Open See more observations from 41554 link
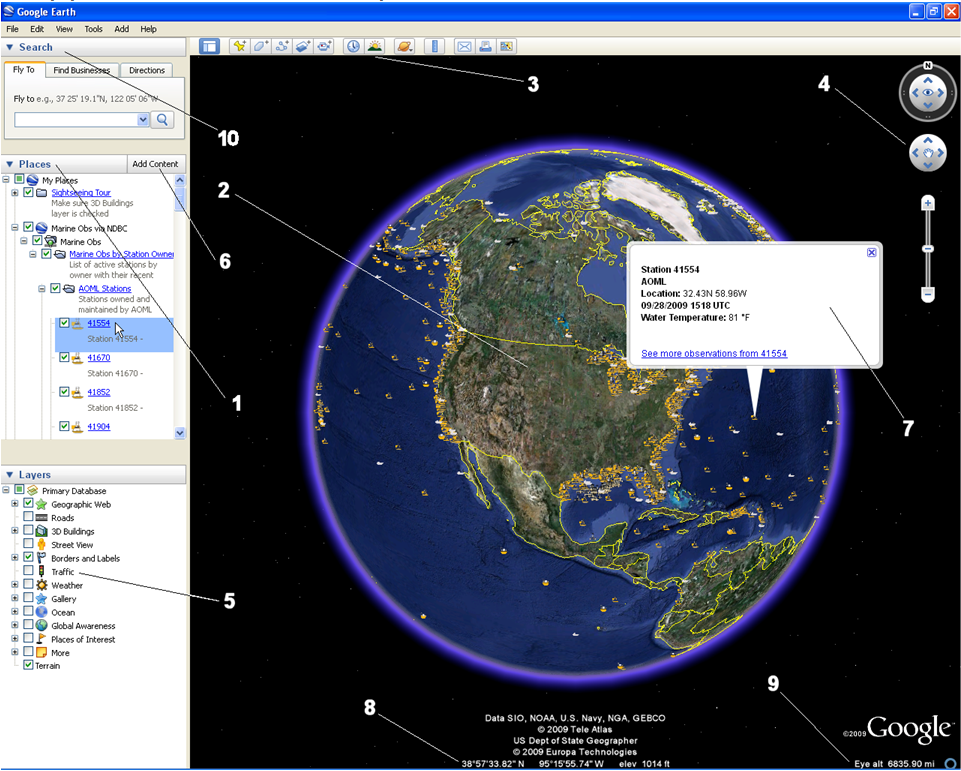The width and height of the screenshot is (961, 771). coord(714,354)
